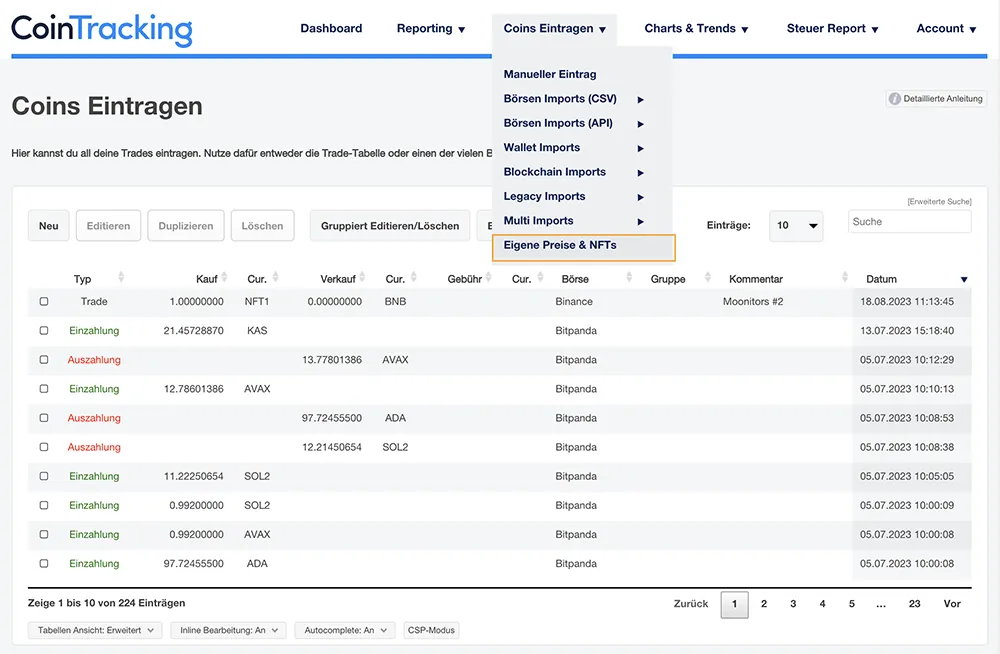Viewport: 1000px width, 654px height.
Task: Sort by the Gruppe column arrows
Action: click(707, 277)
